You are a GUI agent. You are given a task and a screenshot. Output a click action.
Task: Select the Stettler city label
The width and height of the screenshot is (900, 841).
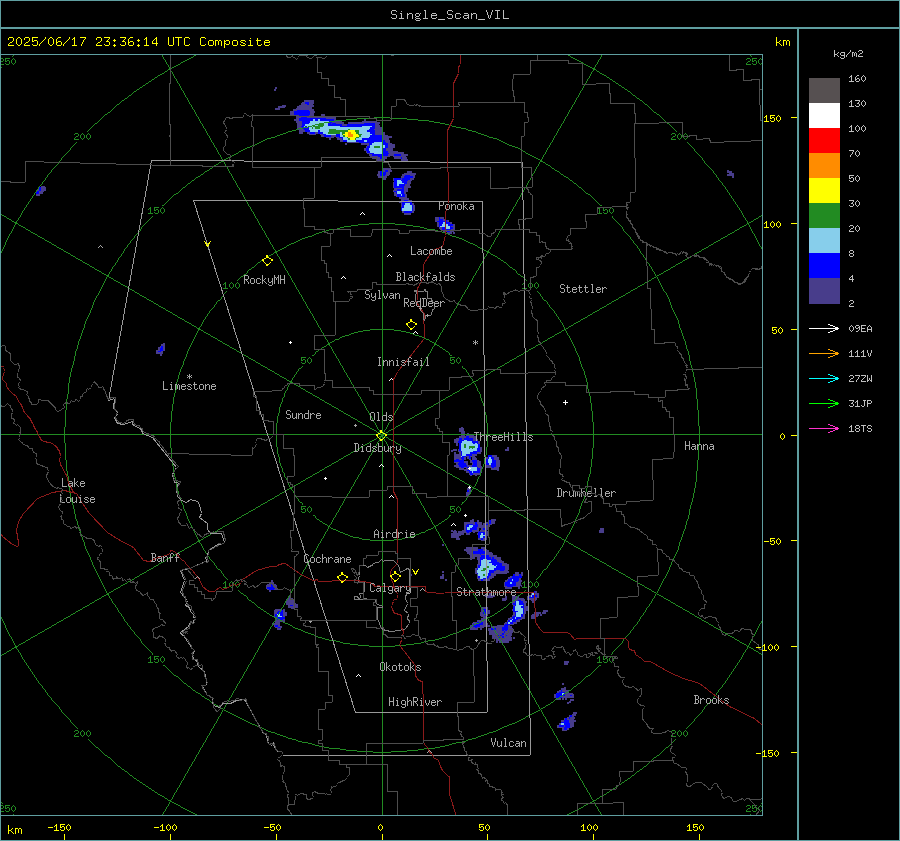coord(583,289)
